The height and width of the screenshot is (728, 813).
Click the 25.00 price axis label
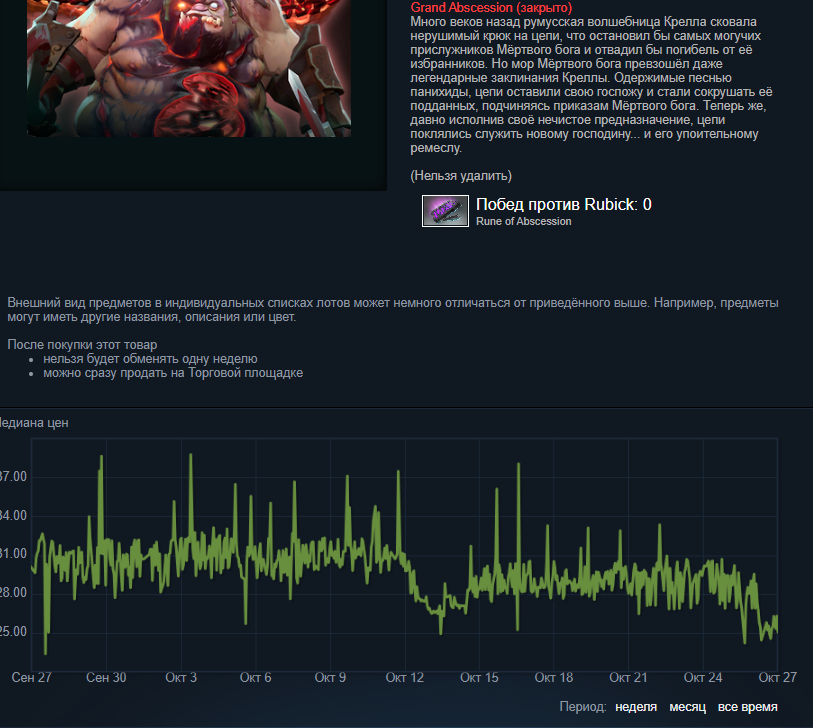(x=13, y=632)
